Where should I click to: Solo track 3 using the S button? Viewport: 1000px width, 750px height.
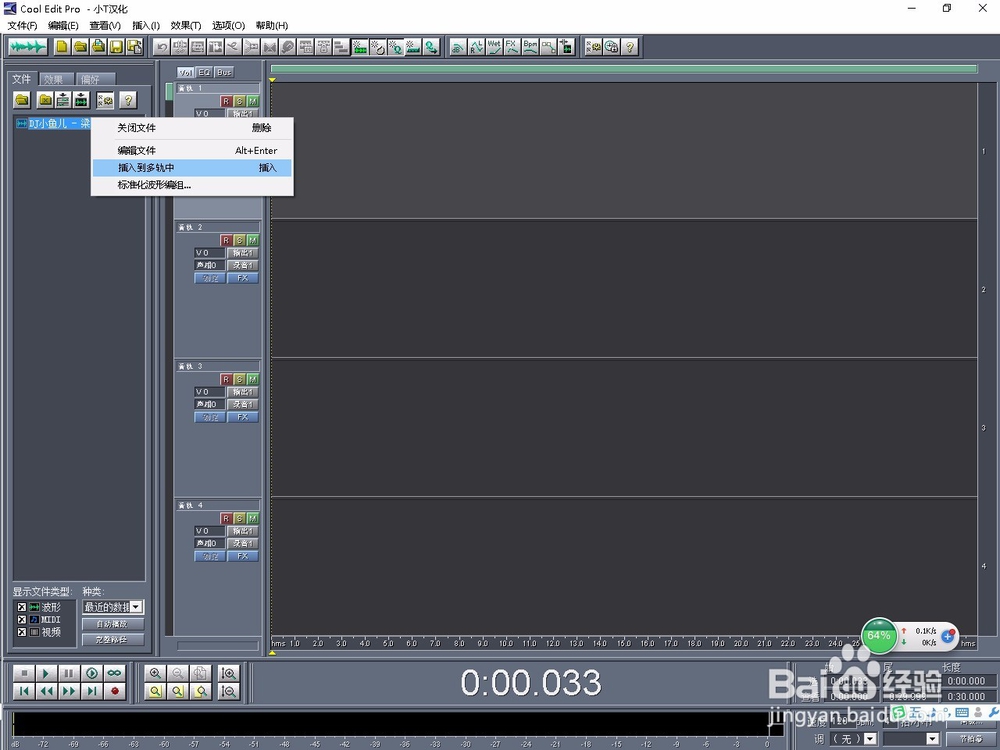point(239,379)
